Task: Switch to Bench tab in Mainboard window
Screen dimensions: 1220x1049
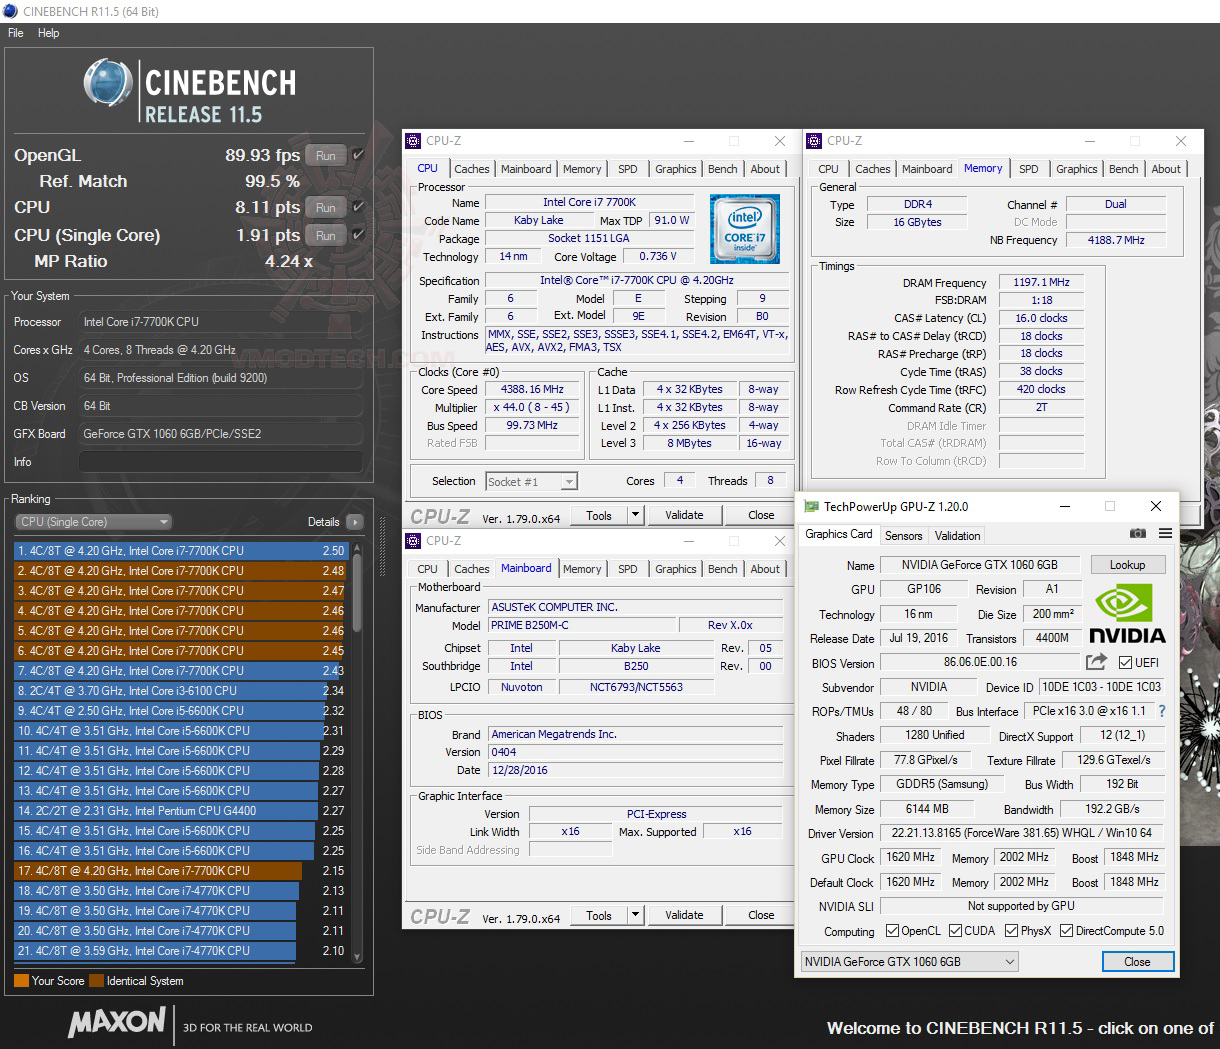Action: click(723, 569)
